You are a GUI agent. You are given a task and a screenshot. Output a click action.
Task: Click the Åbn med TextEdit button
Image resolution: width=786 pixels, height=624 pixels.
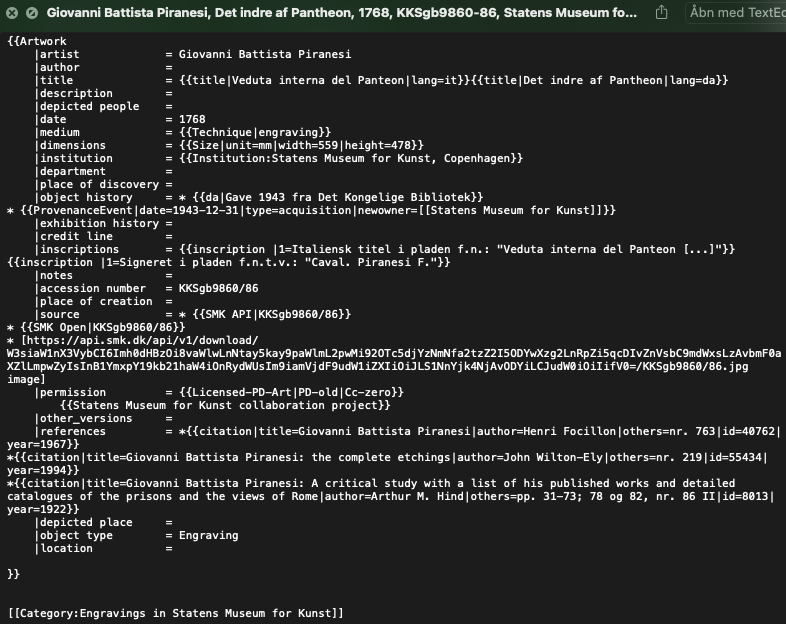point(737,13)
